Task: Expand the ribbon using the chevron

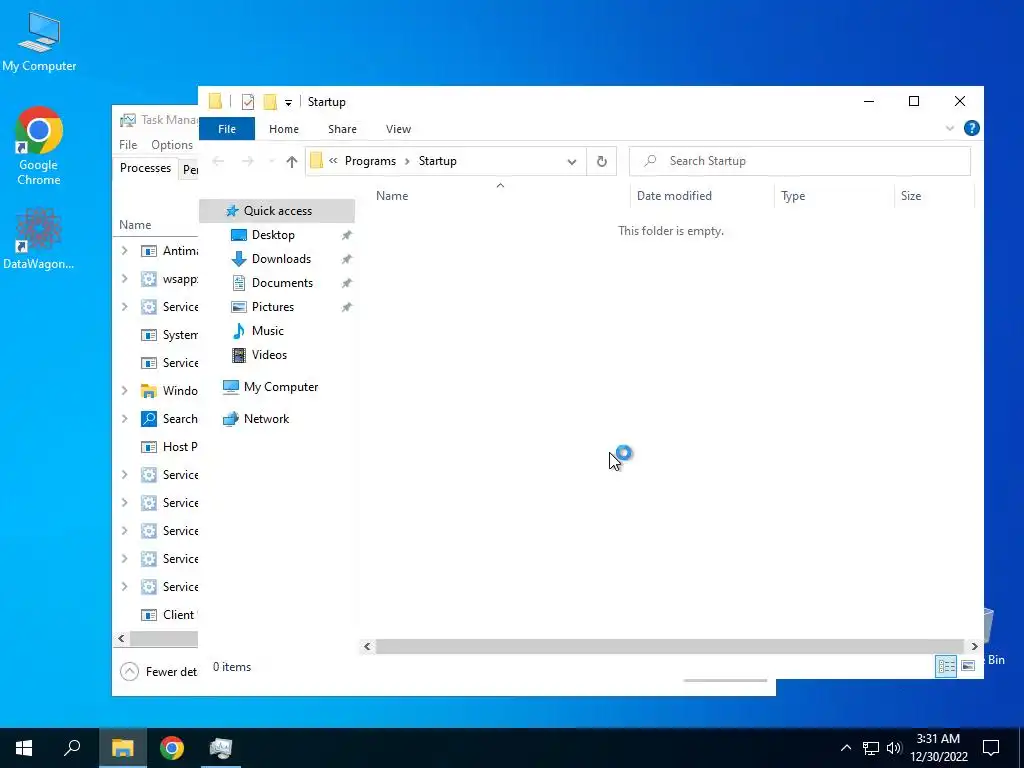Action: pyautogui.click(x=950, y=129)
